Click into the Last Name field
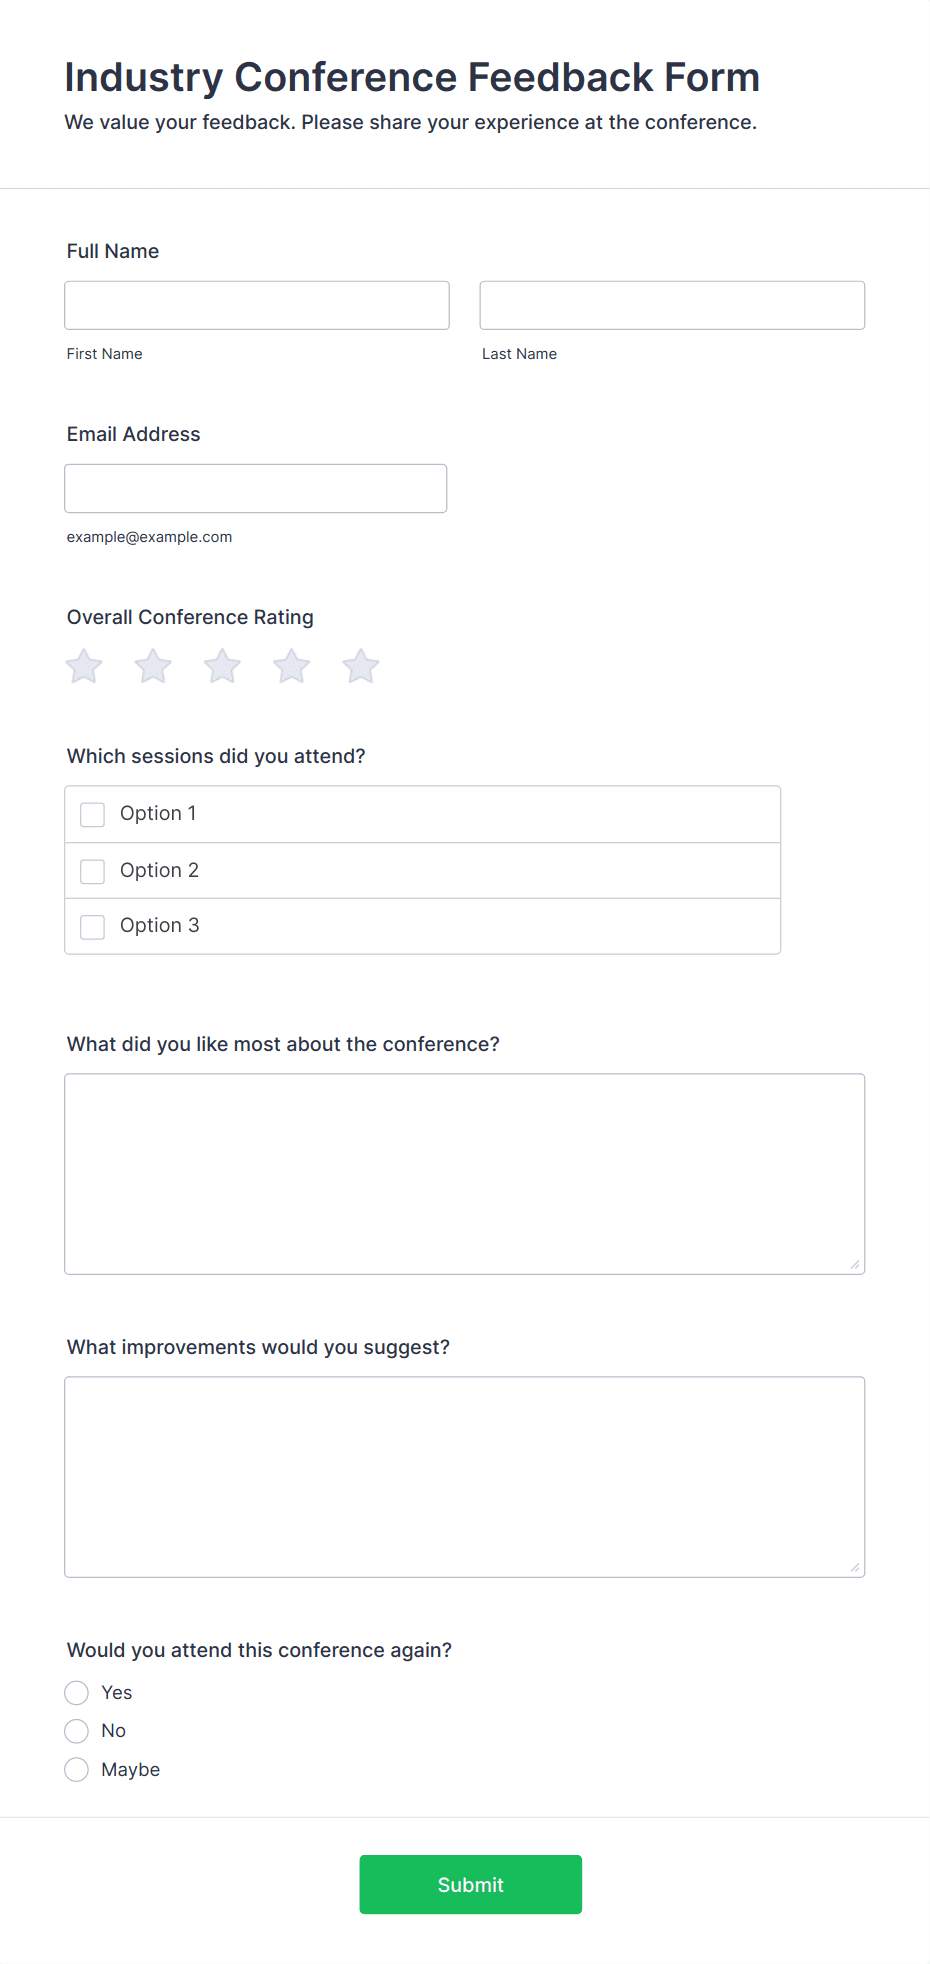 672,305
